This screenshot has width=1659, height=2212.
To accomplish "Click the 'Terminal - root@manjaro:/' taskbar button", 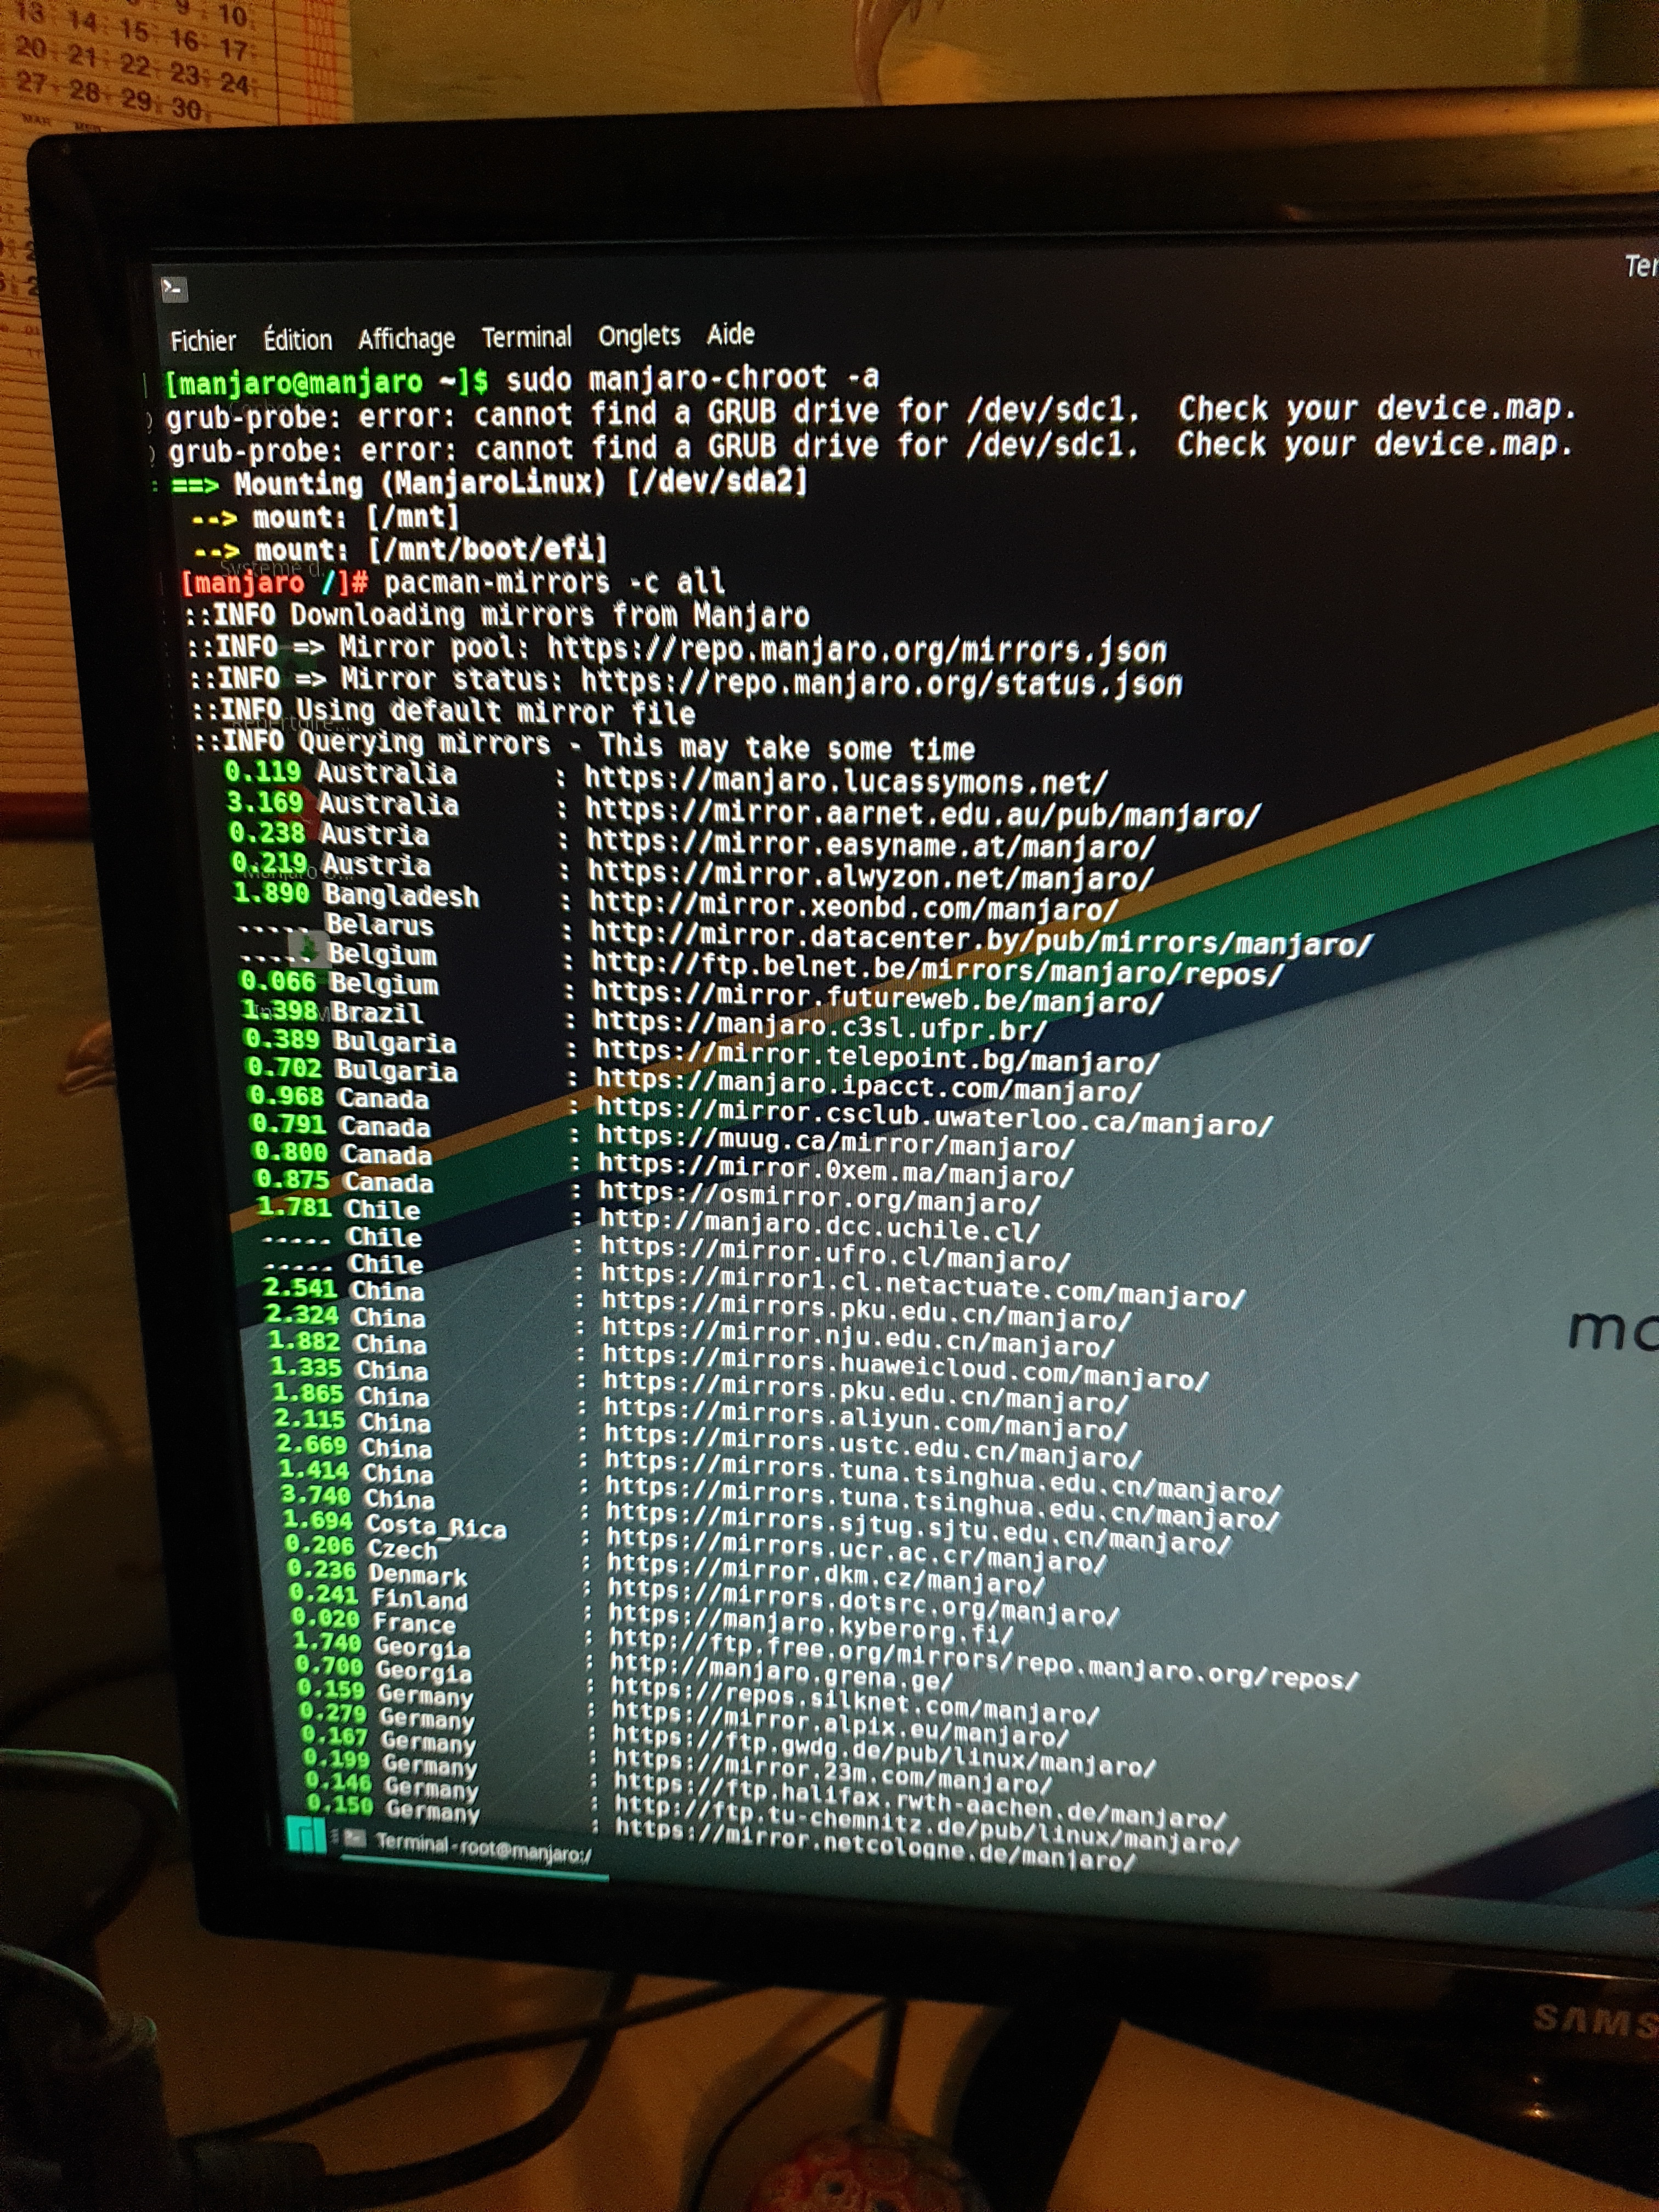I will click(x=483, y=1848).
